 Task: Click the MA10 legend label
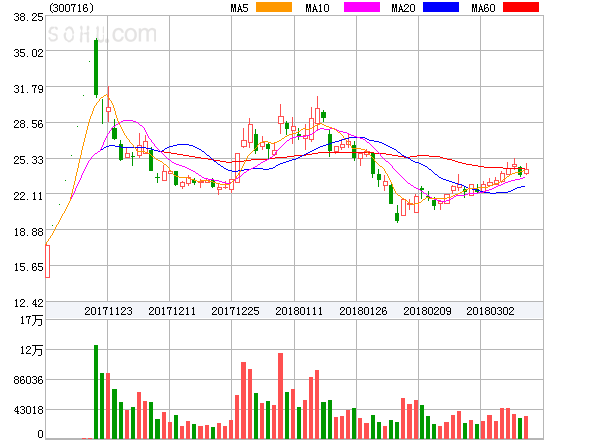point(317,8)
